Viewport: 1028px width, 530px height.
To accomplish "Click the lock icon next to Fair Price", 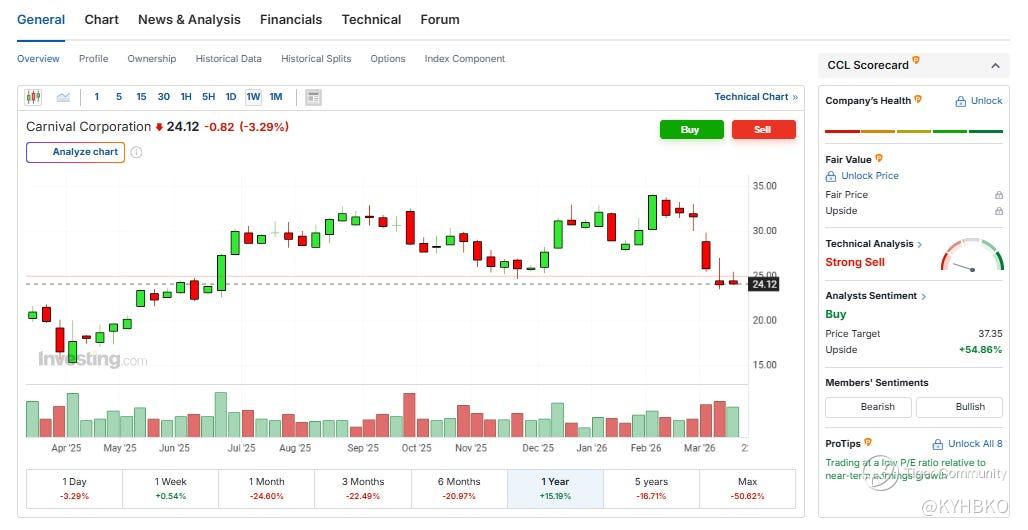I will coord(998,195).
